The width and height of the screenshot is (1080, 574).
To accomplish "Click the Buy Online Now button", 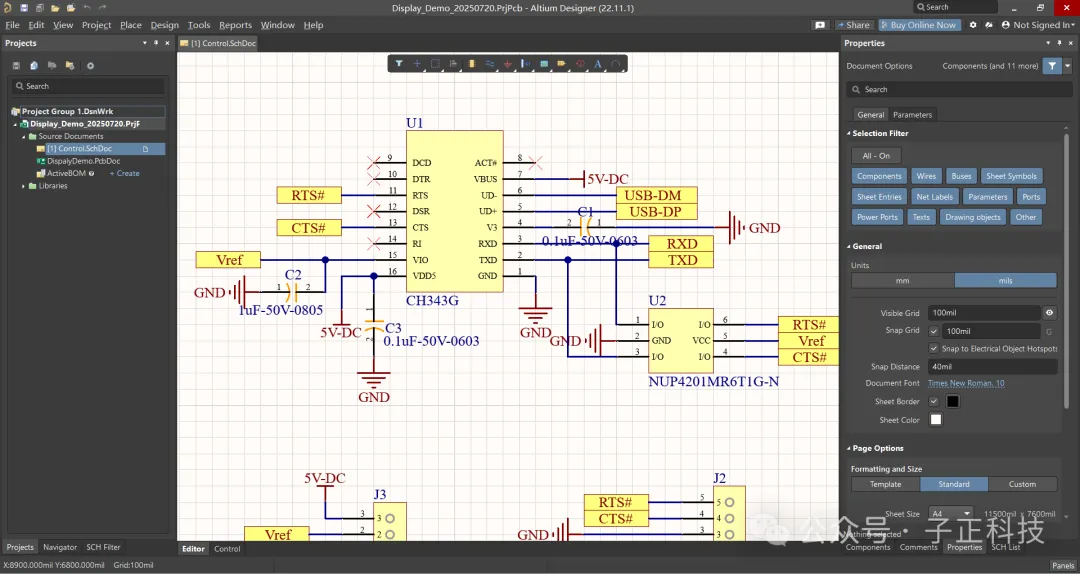I will (x=918, y=25).
